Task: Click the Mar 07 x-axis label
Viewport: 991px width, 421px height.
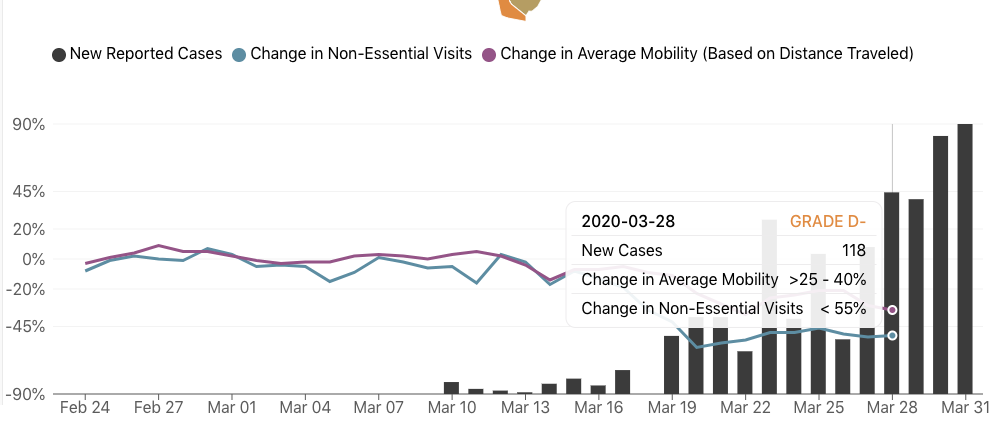Action: (378, 408)
